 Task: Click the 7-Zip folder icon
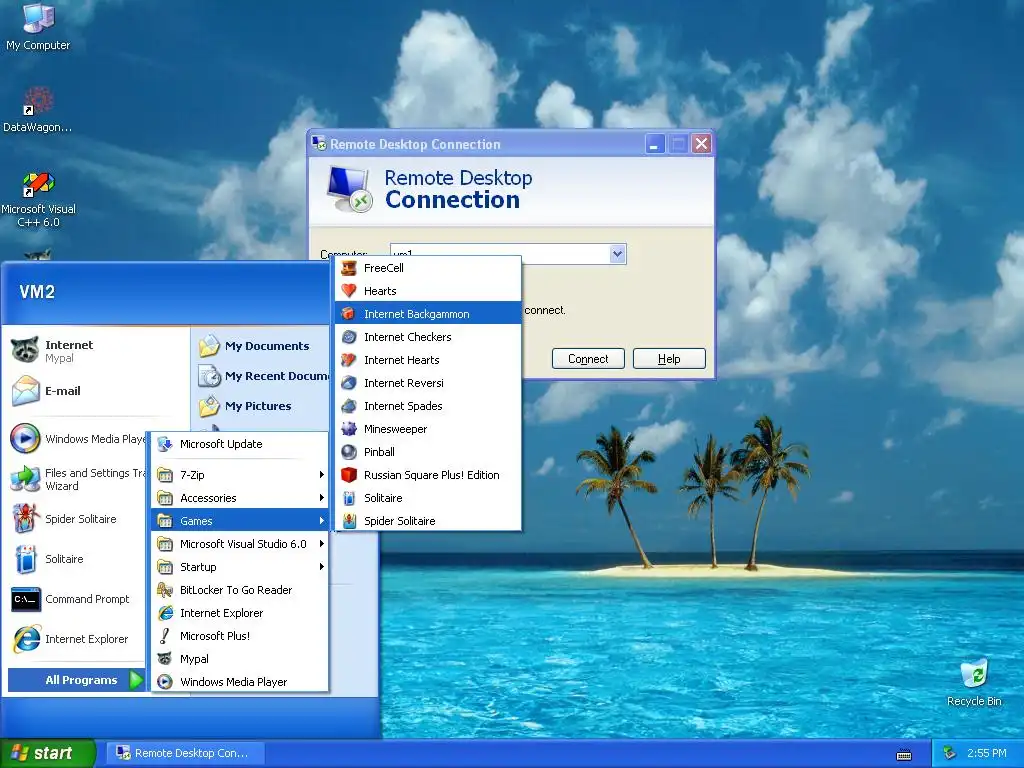(x=165, y=475)
